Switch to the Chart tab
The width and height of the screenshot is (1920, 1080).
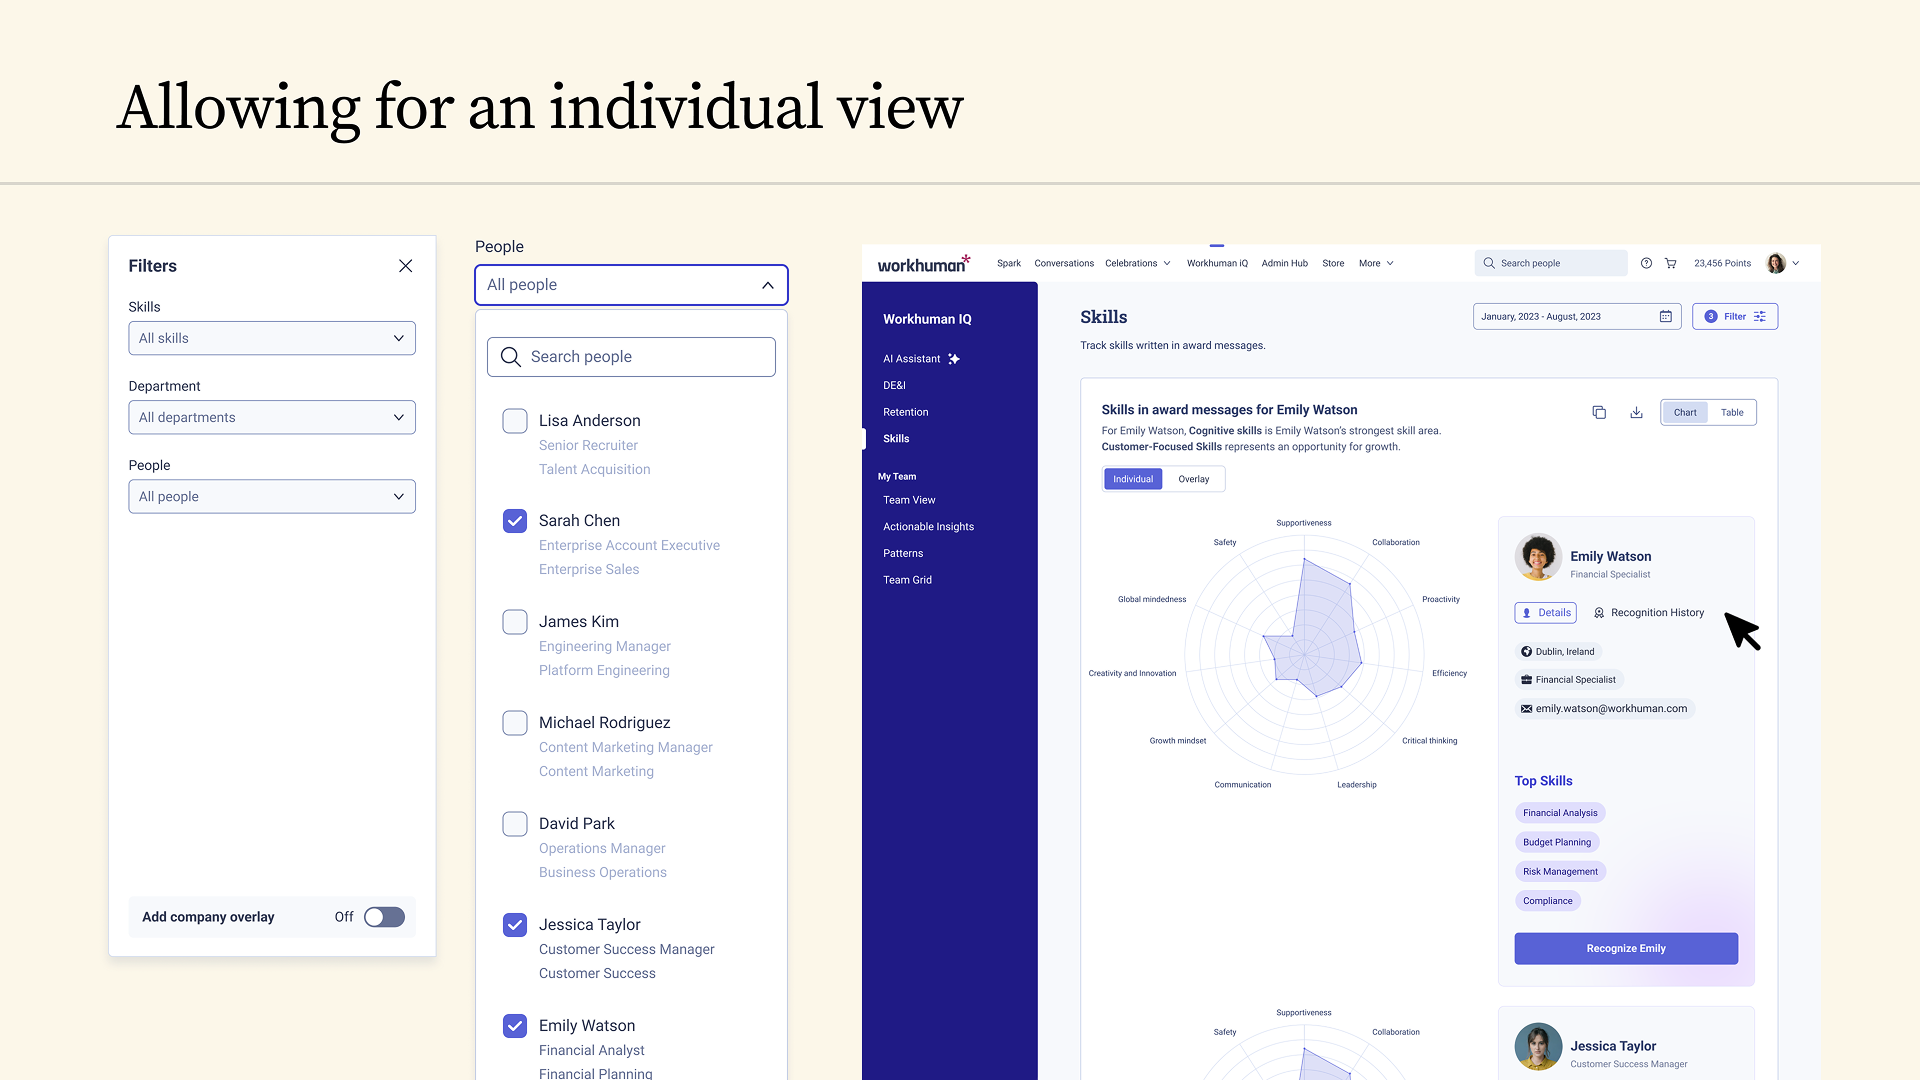click(x=1685, y=413)
